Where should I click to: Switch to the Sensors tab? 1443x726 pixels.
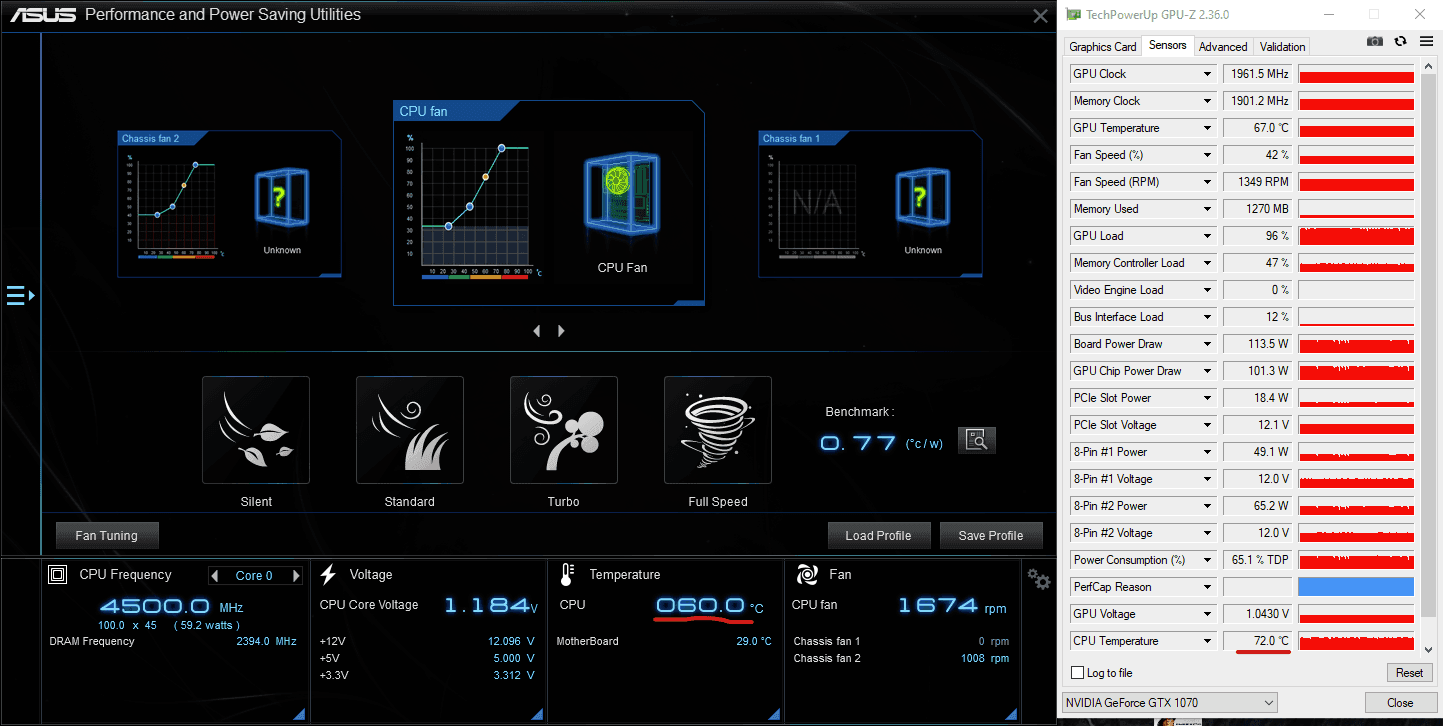tap(1167, 45)
